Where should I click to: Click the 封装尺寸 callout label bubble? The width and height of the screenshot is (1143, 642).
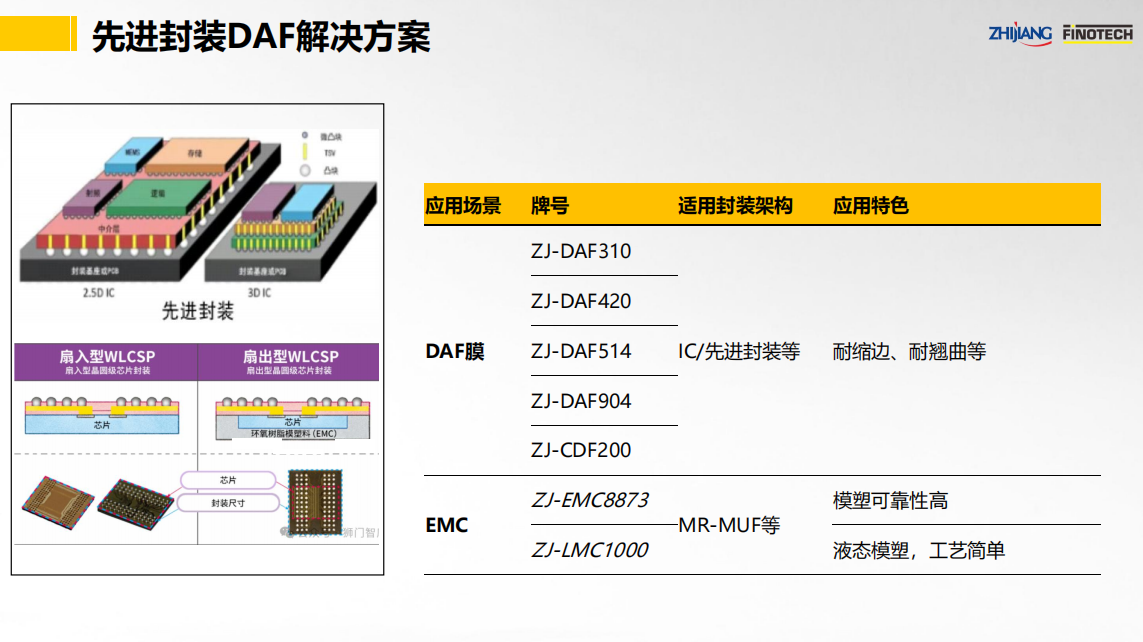point(227,503)
